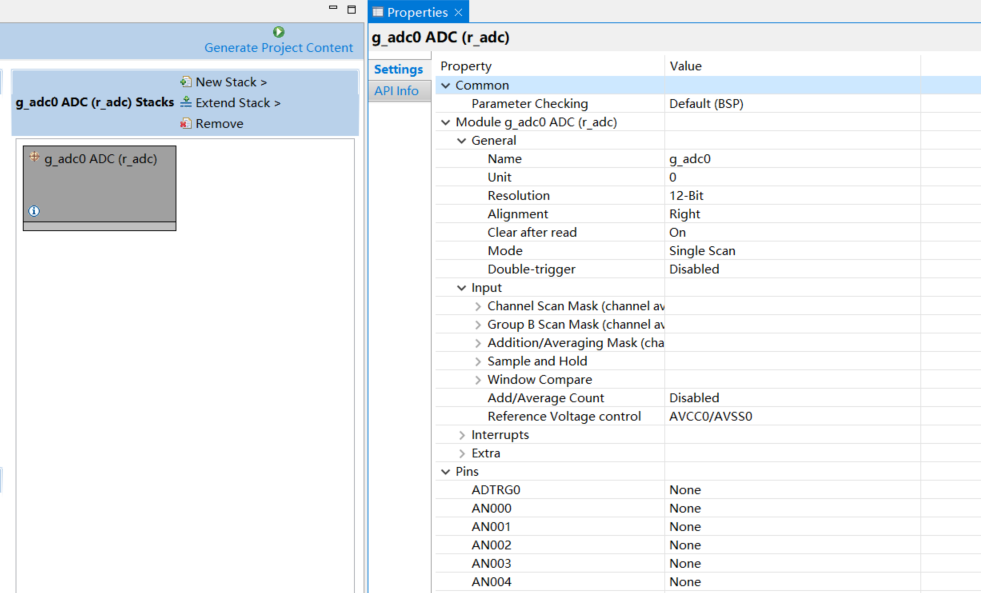Viewport: 981px width, 593px height.
Task: Close the Properties tab
Action: pyautogui.click(x=458, y=12)
